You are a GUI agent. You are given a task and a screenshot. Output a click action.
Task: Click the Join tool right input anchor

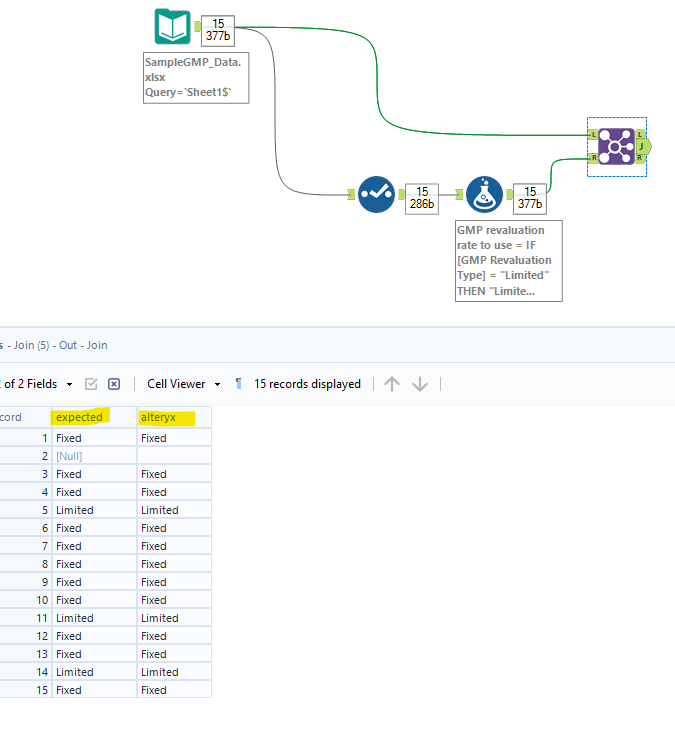tap(593, 158)
